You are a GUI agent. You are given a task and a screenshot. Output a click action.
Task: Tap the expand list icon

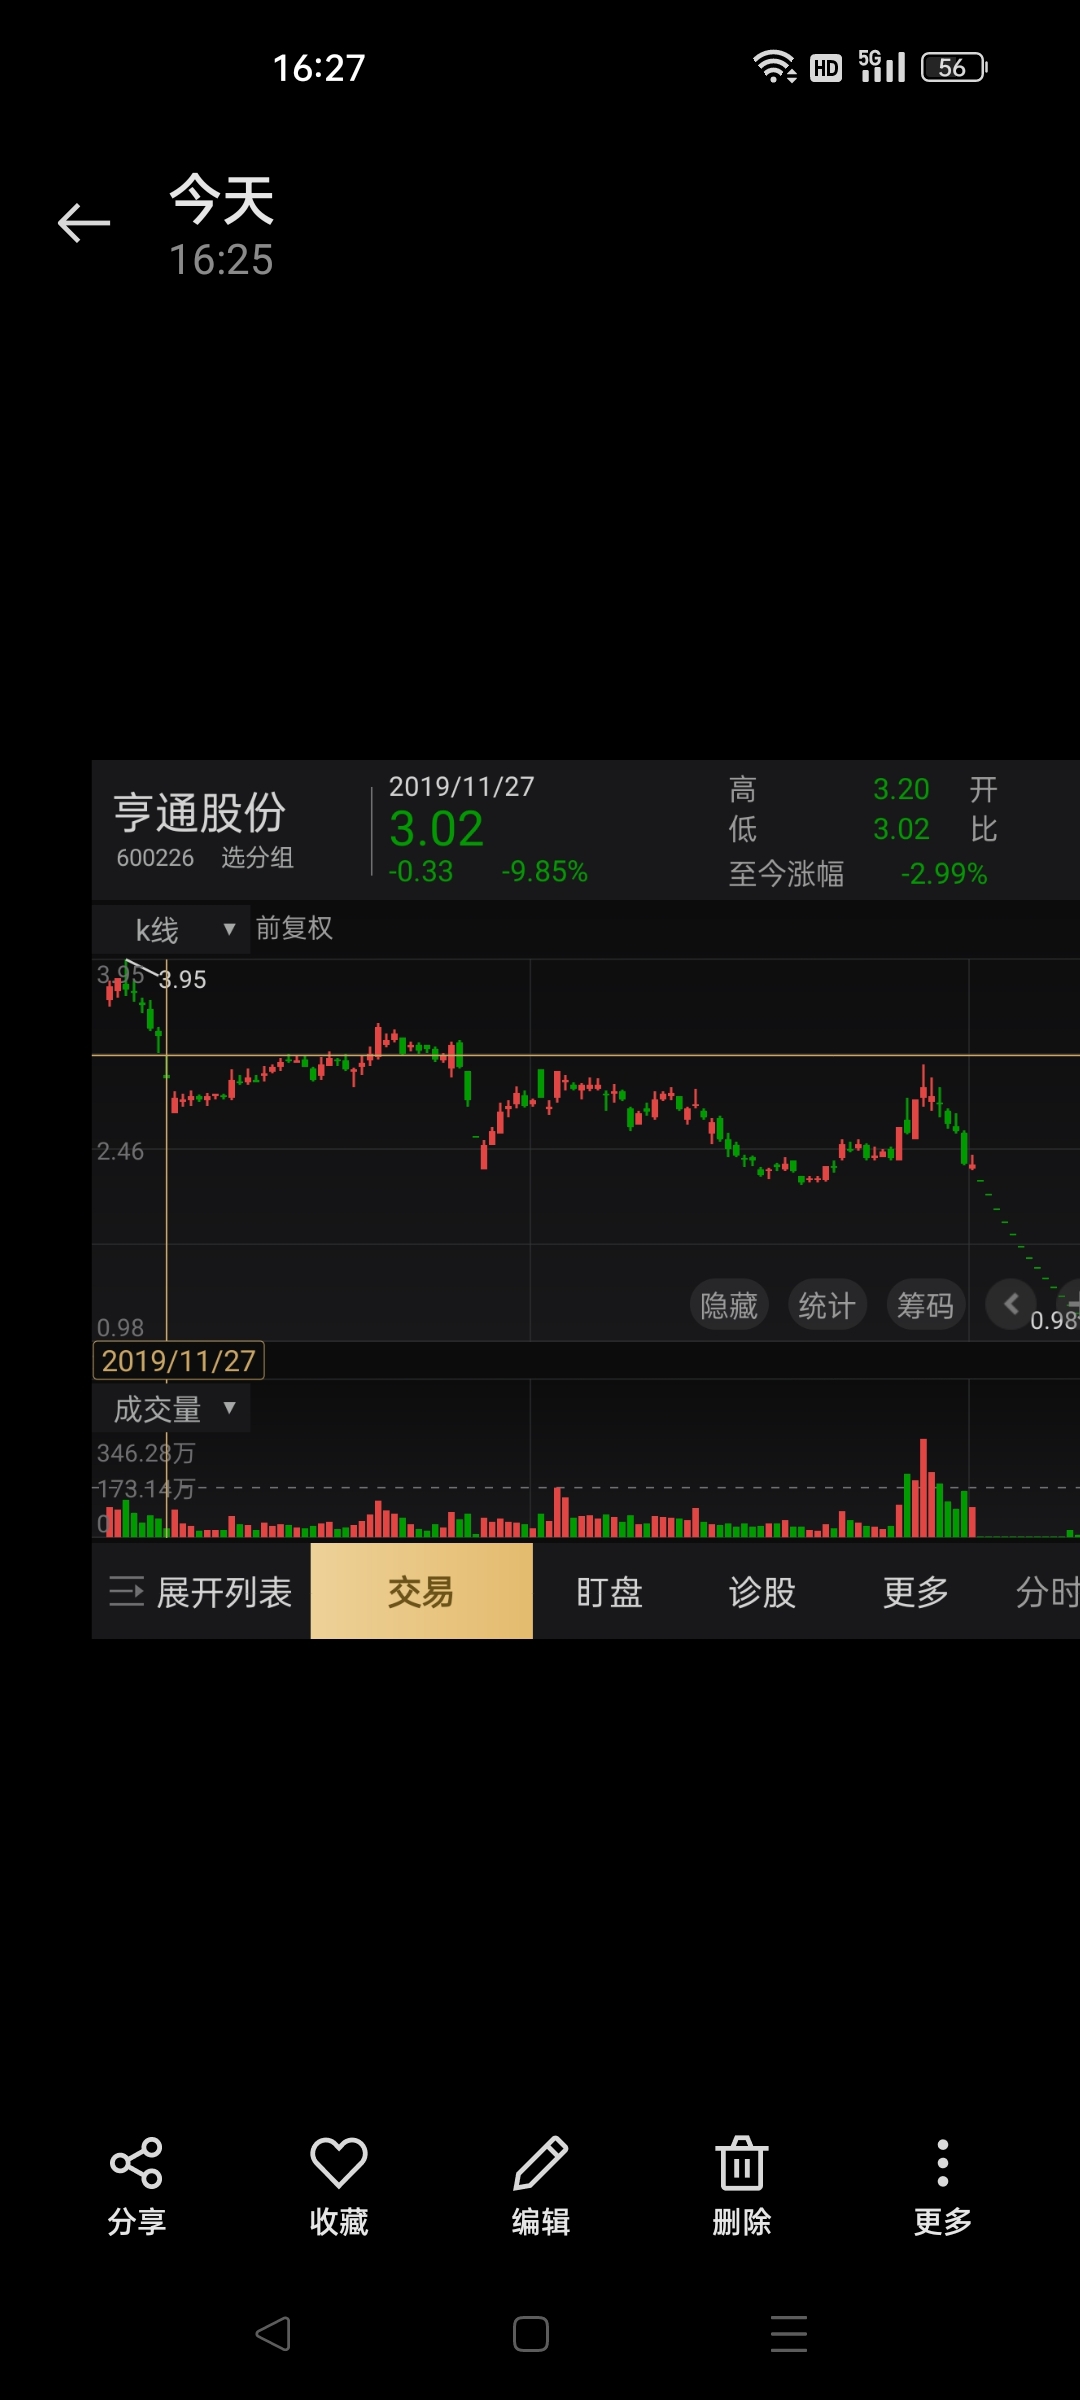[127, 1591]
